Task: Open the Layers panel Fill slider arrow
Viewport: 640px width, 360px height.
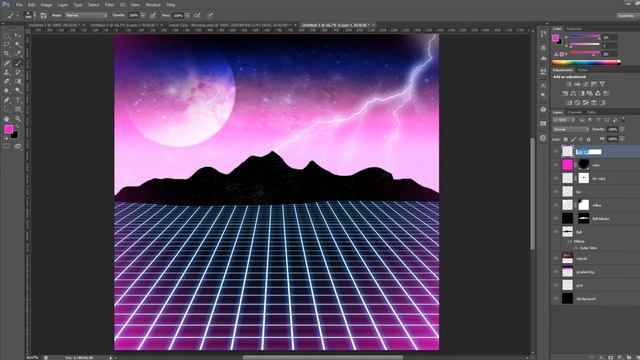Action: 622,139
